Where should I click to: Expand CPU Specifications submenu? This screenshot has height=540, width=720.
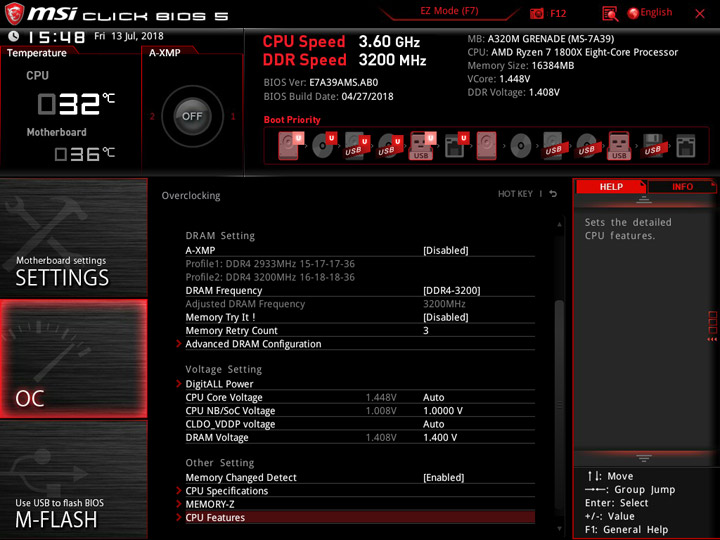[x=226, y=490]
